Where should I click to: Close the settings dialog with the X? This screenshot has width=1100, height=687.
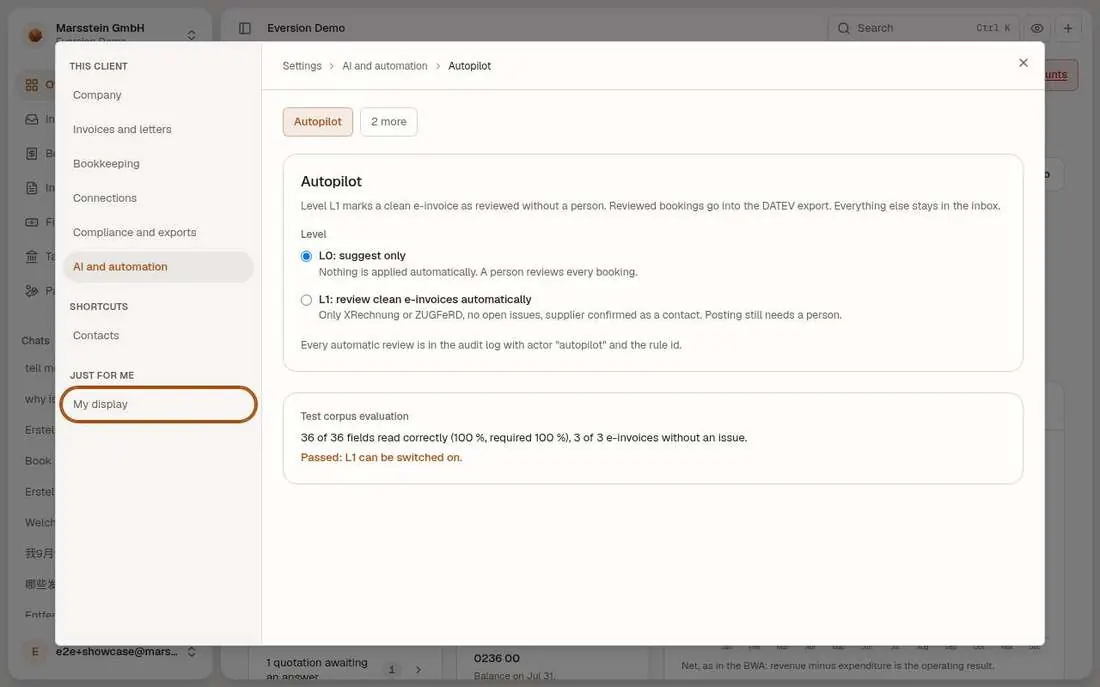1023,63
